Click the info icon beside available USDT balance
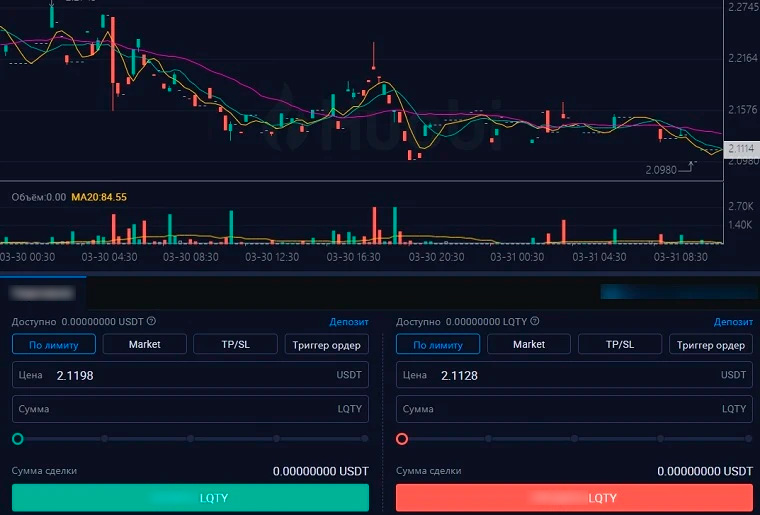760x515 pixels. (152, 322)
